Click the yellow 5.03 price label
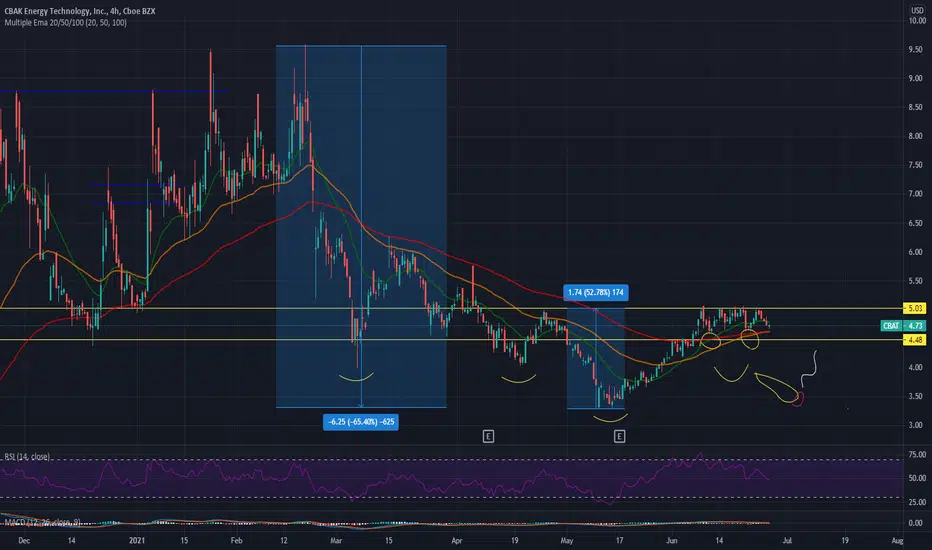932x550 pixels. pos(915,308)
